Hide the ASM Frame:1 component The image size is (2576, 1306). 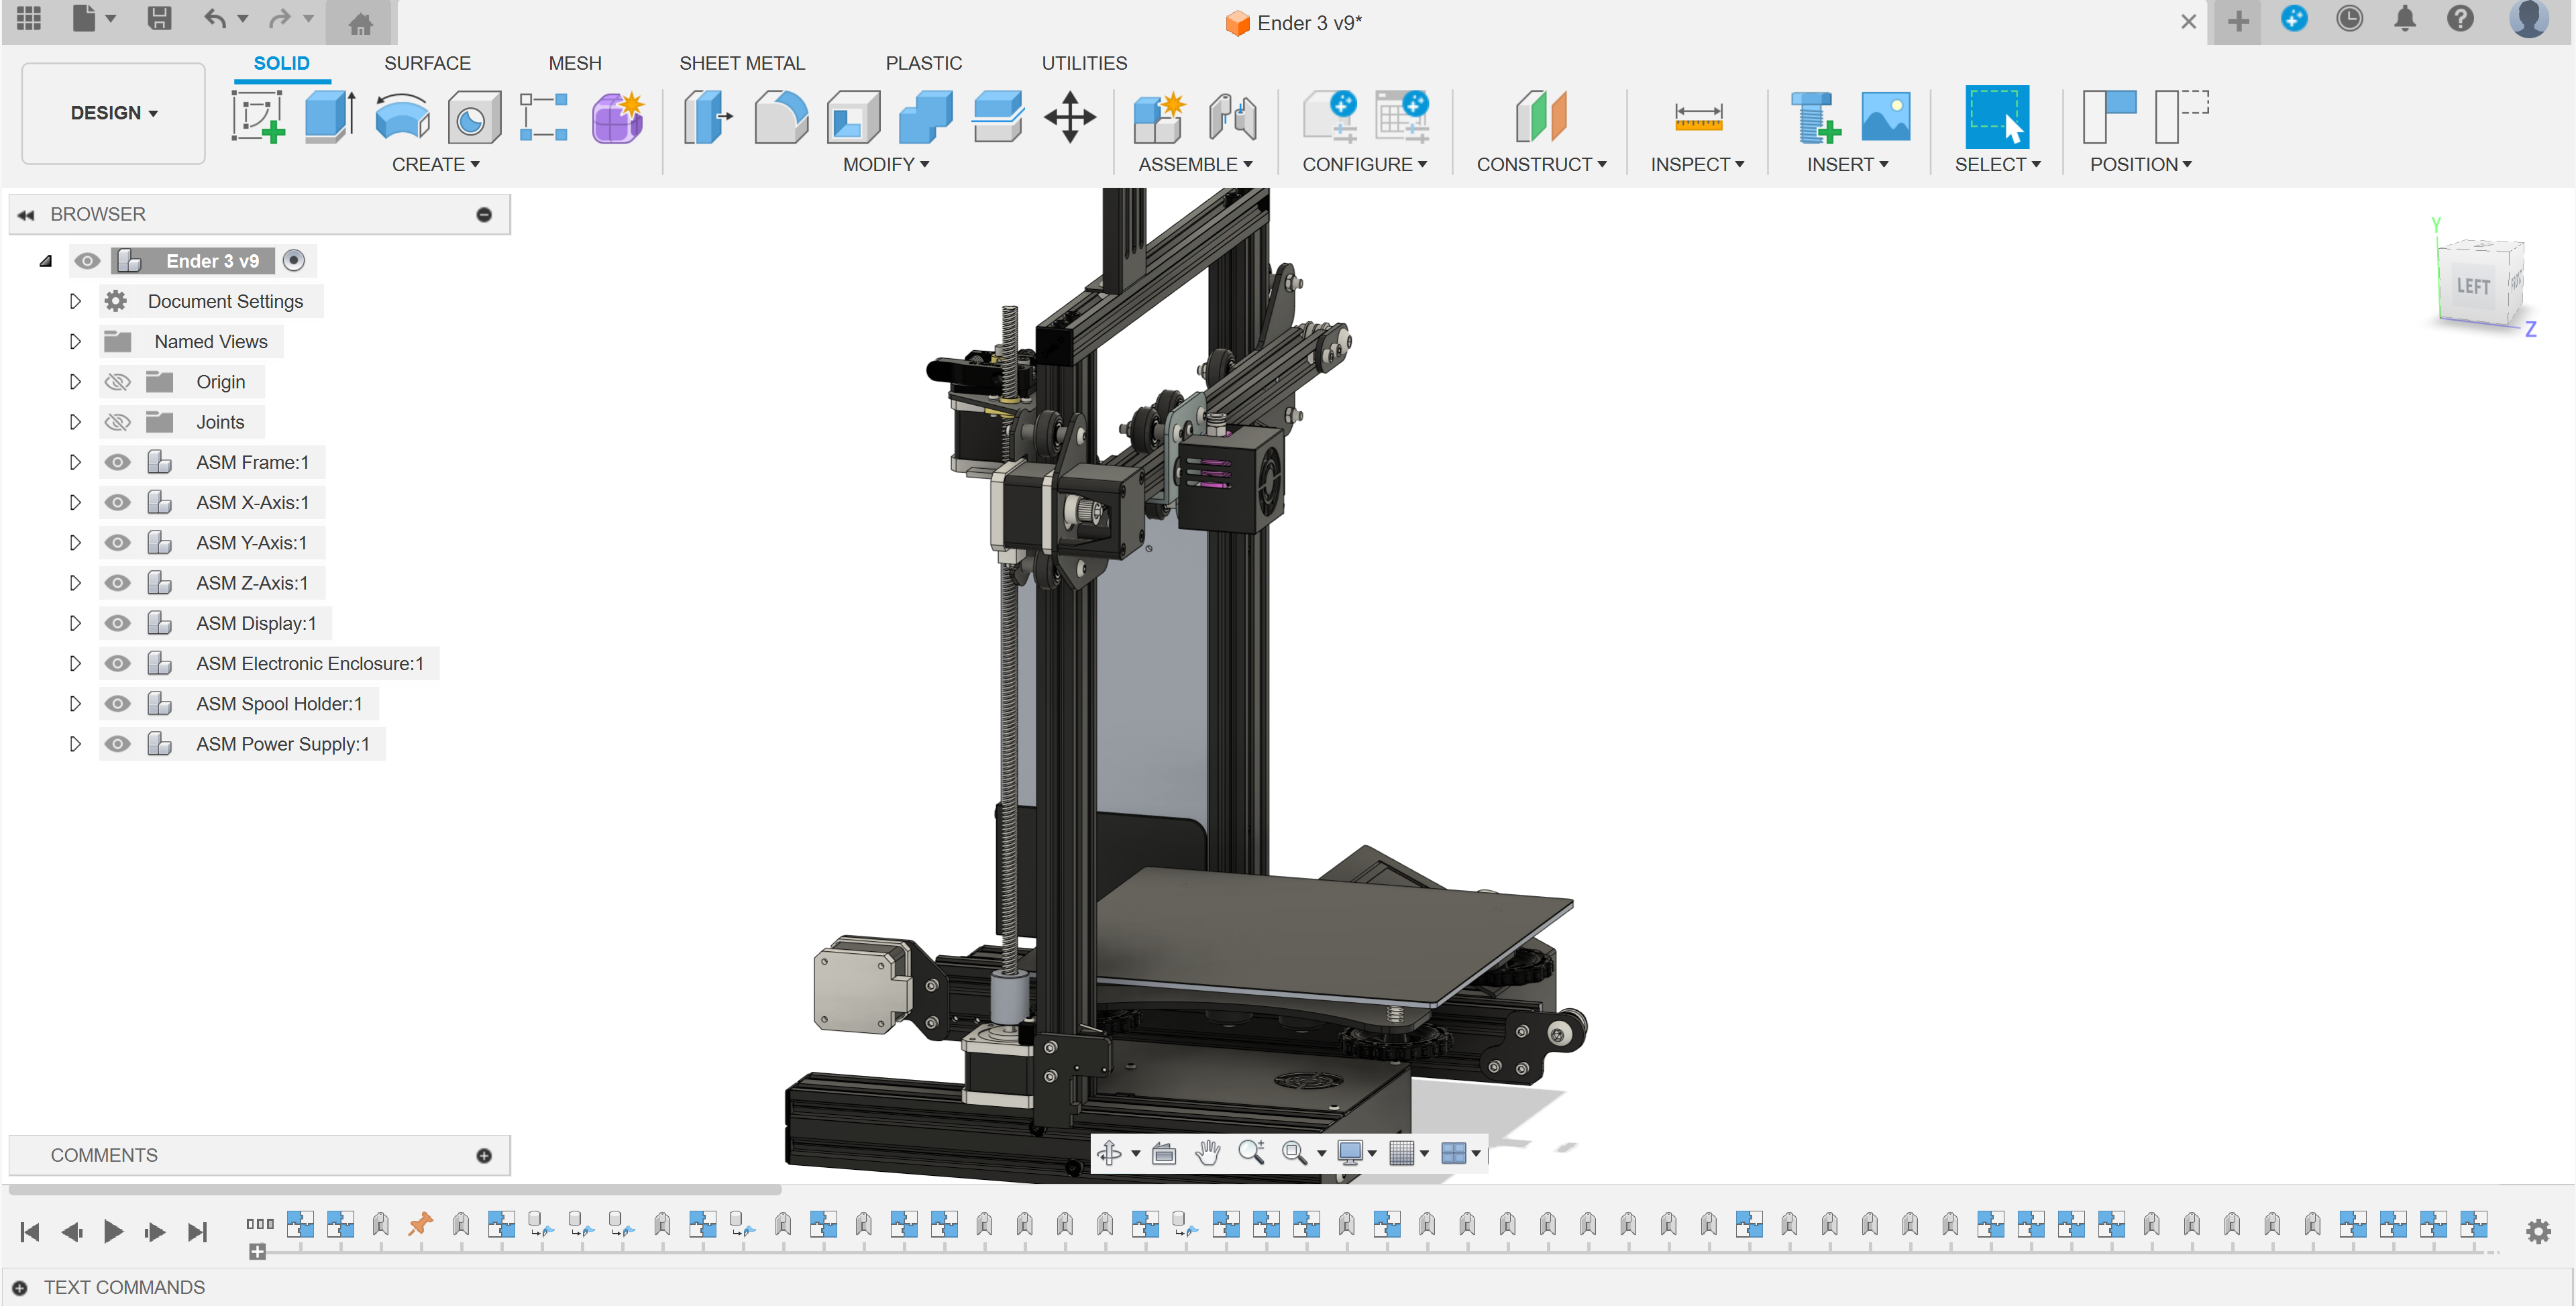(117, 461)
